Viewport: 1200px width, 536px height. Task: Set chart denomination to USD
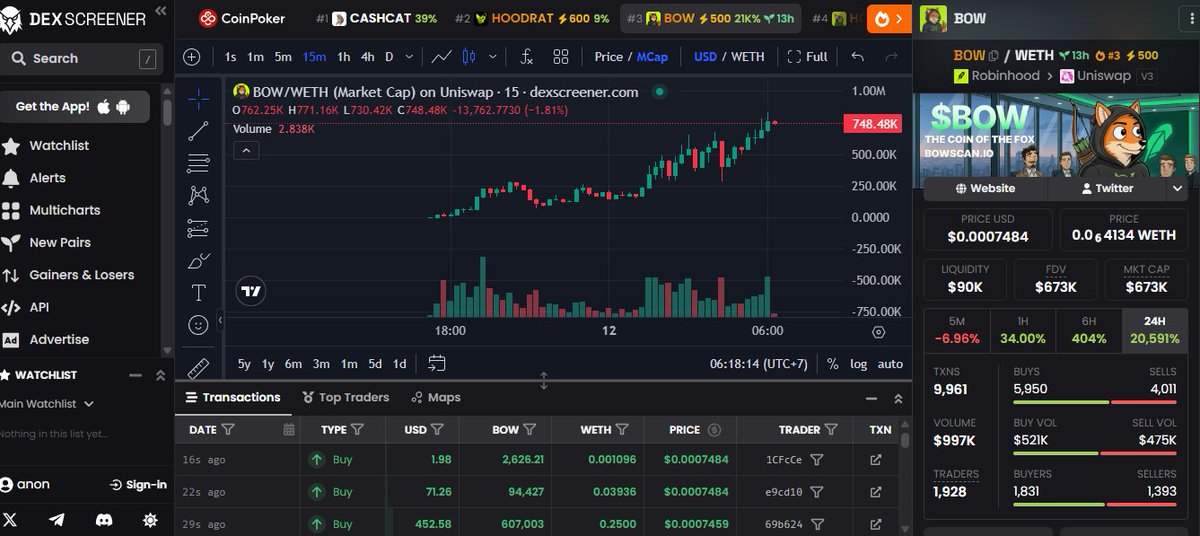(x=705, y=57)
